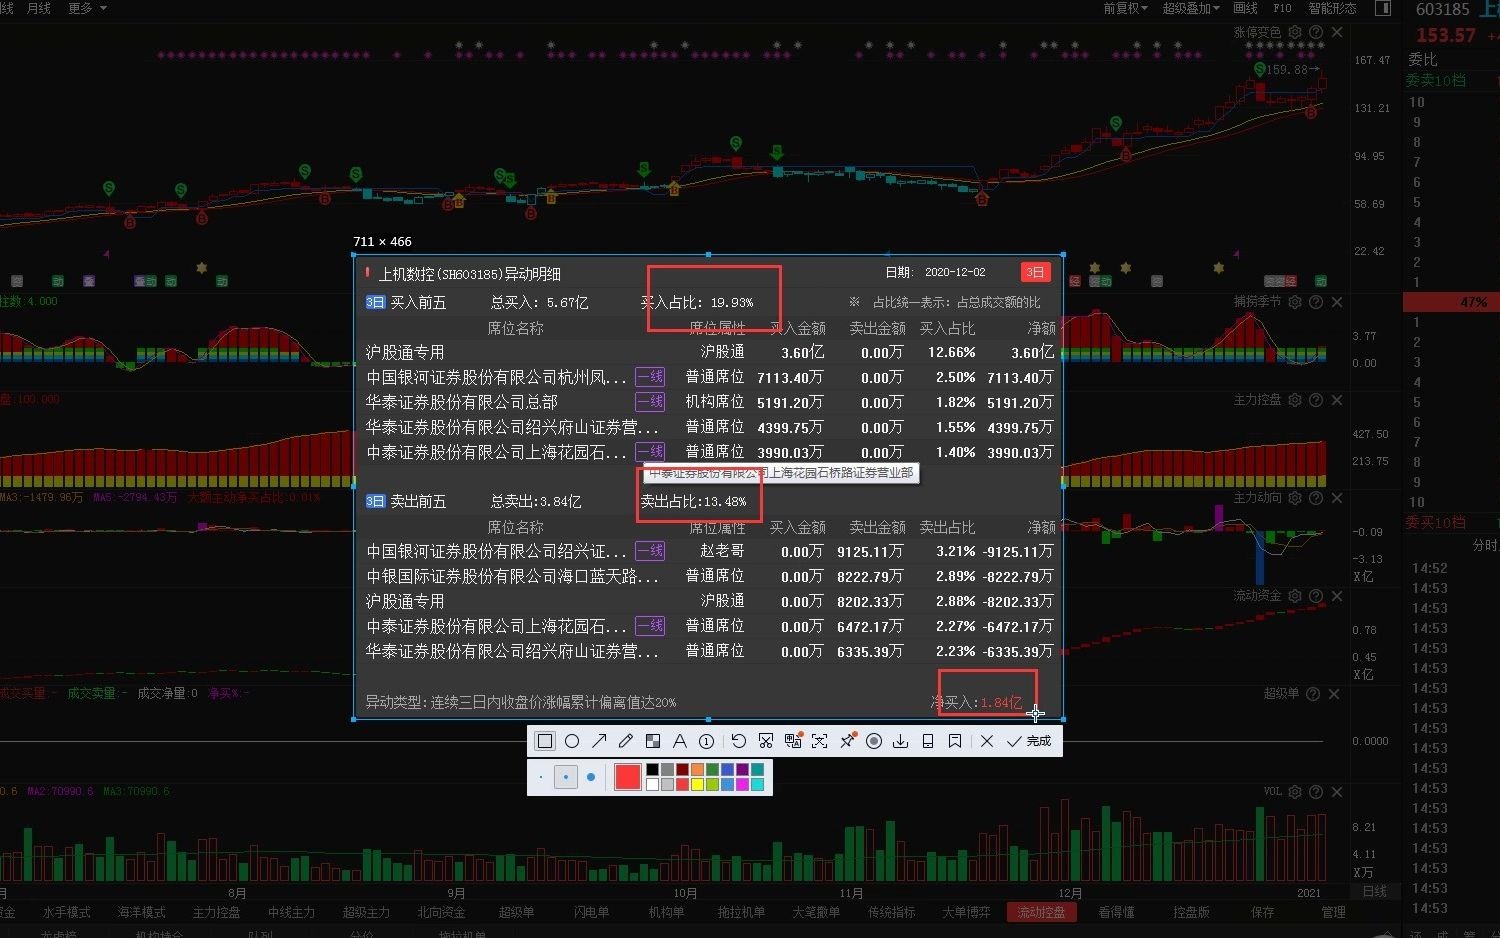Click 画线 in top toolbar
The width and height of the screenshot is (1500, 938).
(1246, 8)
